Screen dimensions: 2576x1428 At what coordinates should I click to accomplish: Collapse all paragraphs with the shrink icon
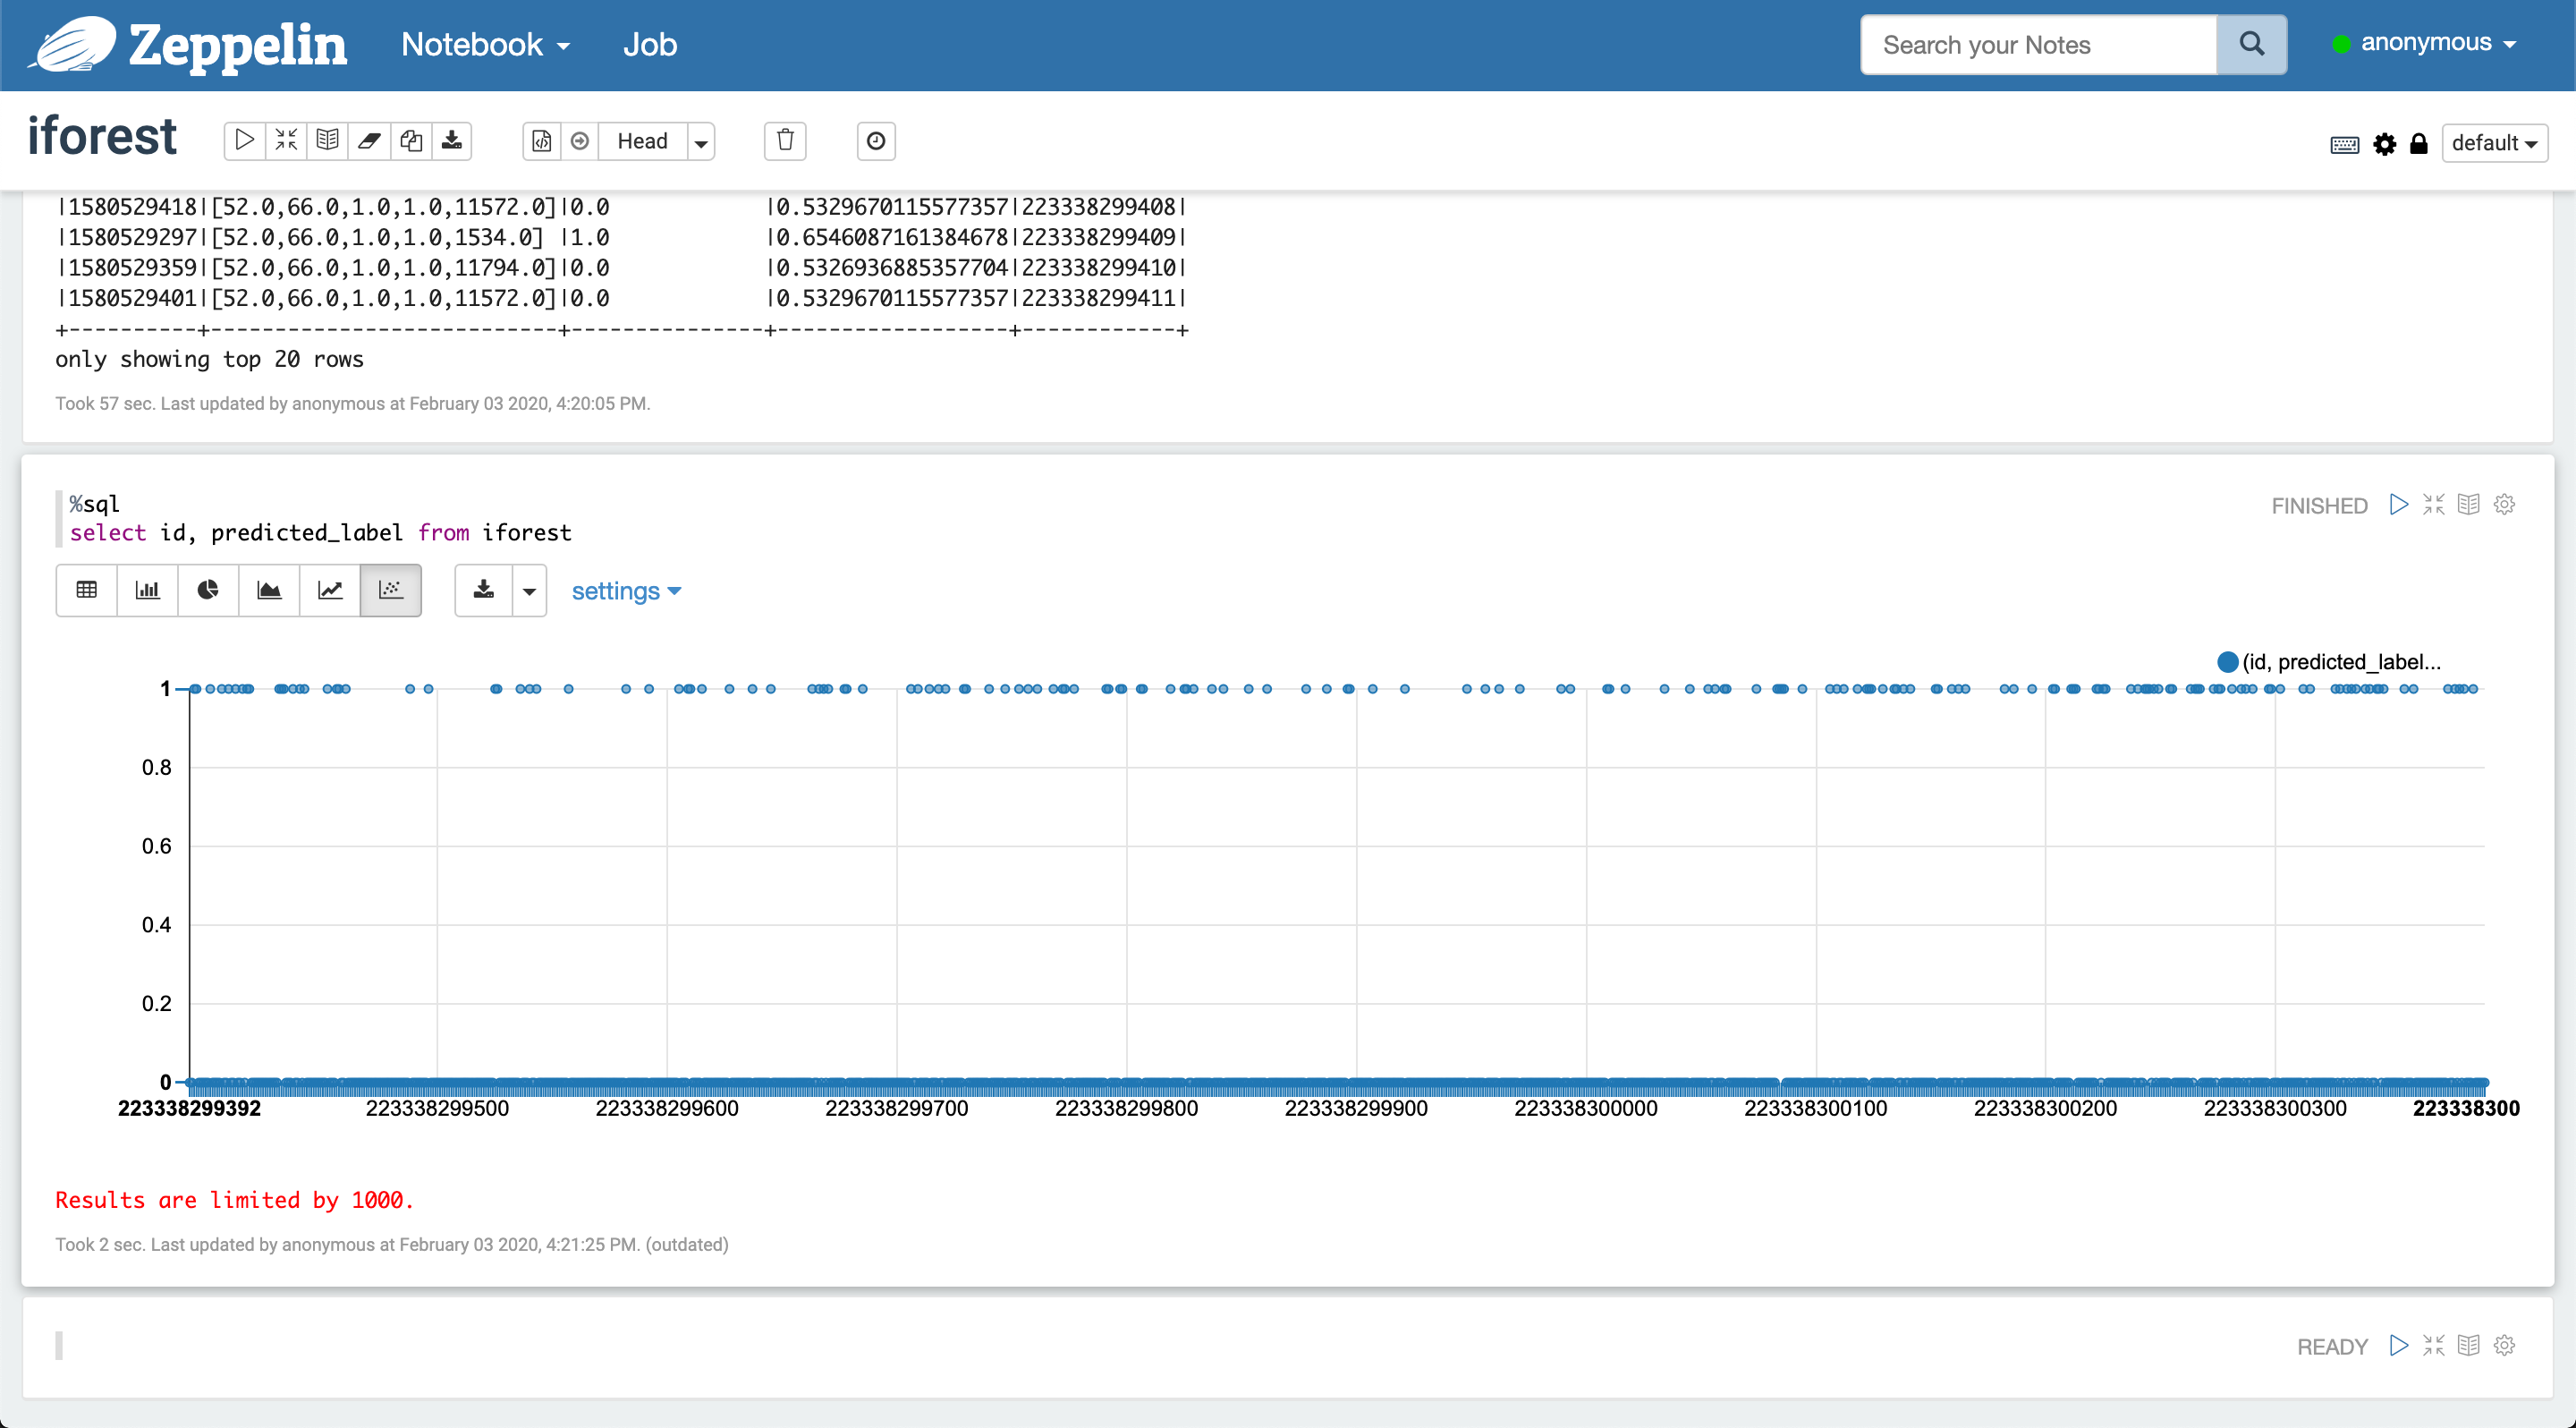tap(285, 141)
